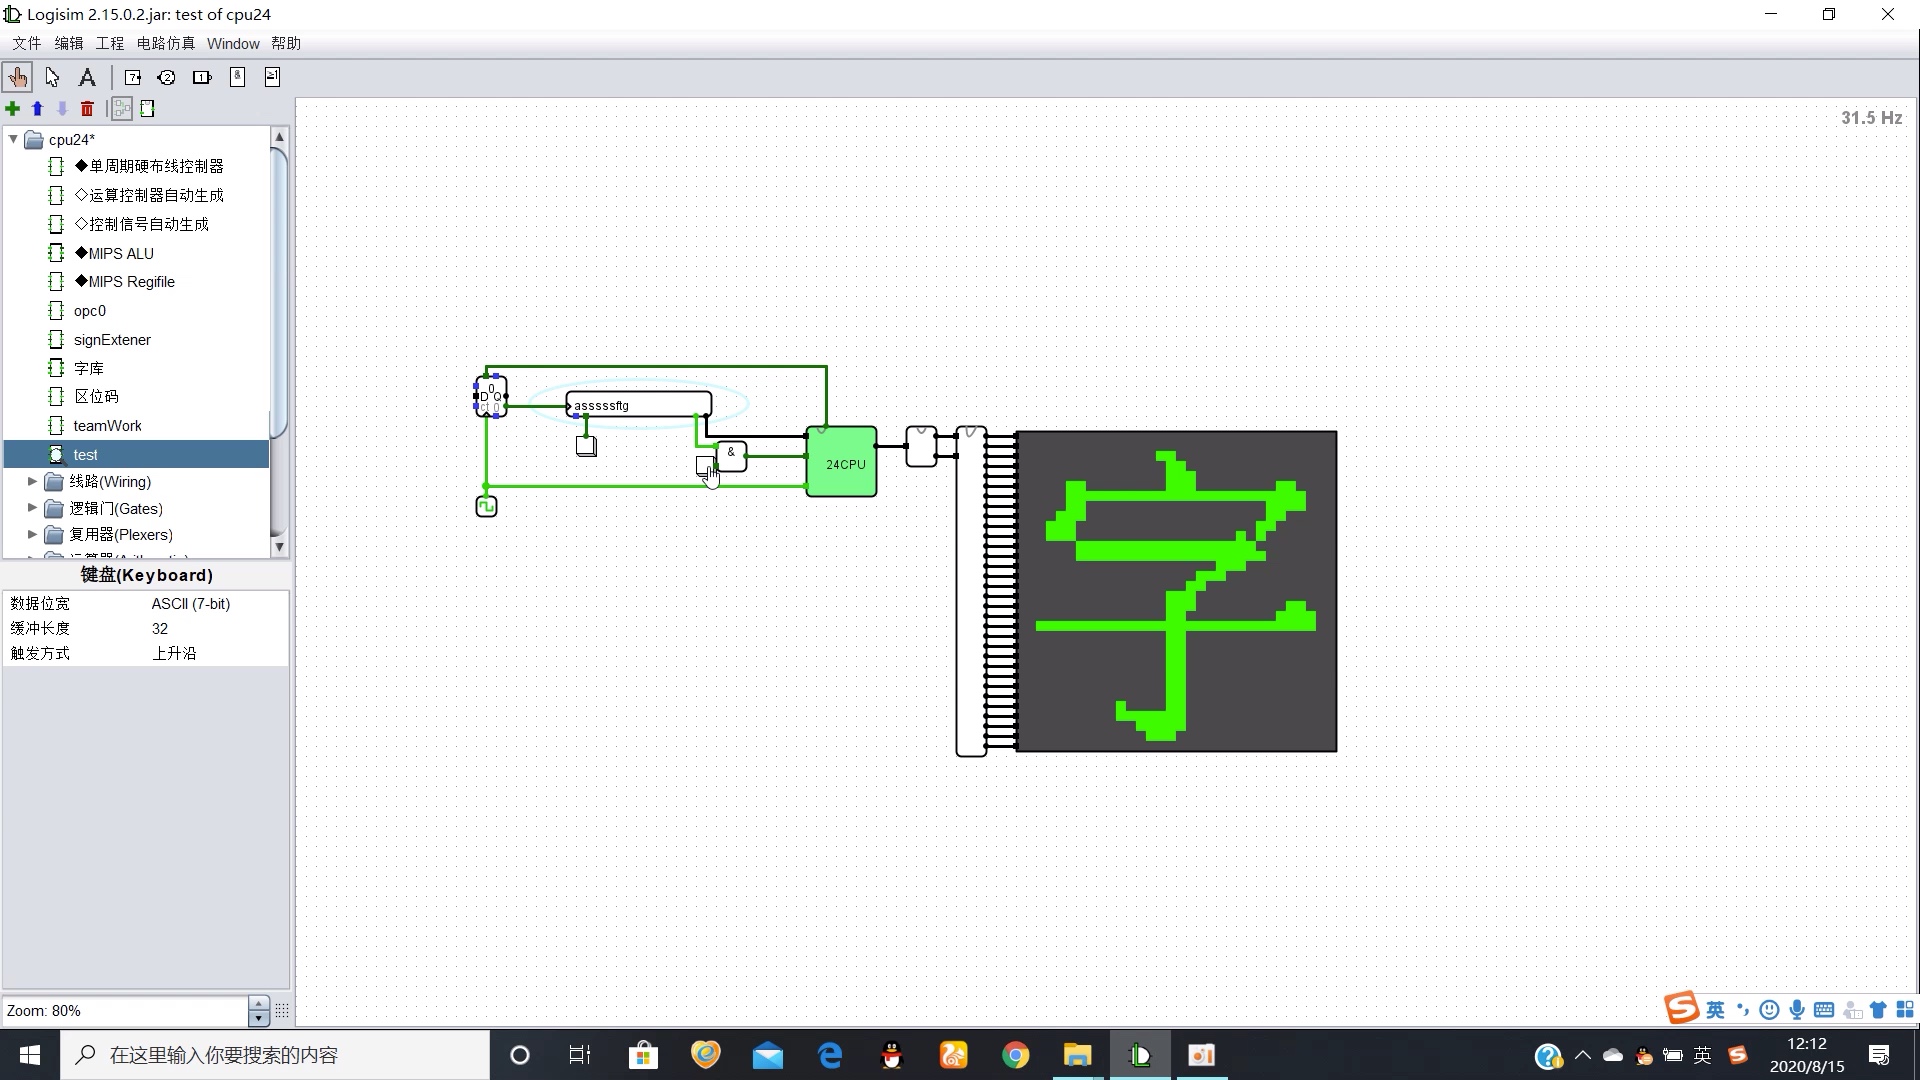The width and height of the screenshot is (1920, 1080).
Task: Expand the 线路(Wiring) library folder
Action: [32, 482]
